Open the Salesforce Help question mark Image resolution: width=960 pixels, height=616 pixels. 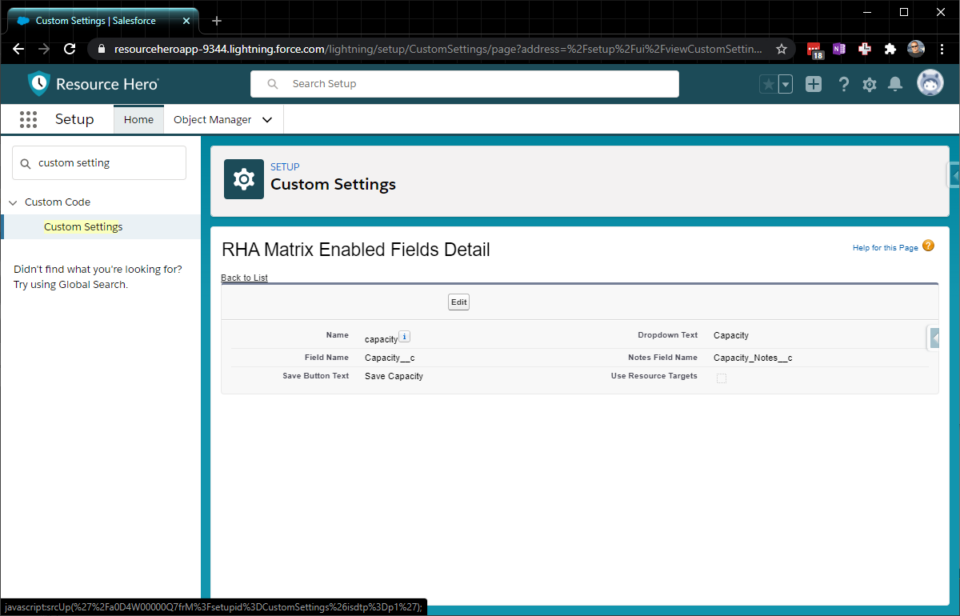tap(844, 84)
